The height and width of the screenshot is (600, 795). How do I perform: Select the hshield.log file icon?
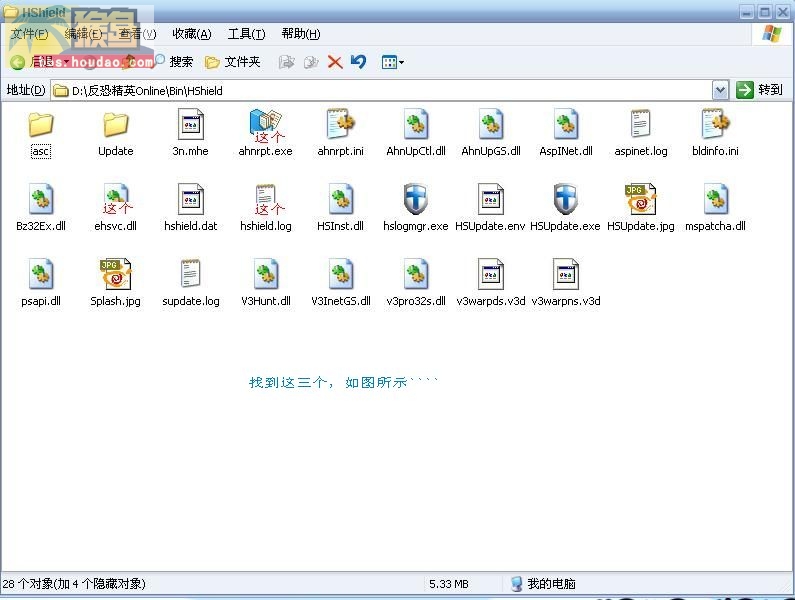[x=266, y=199]
